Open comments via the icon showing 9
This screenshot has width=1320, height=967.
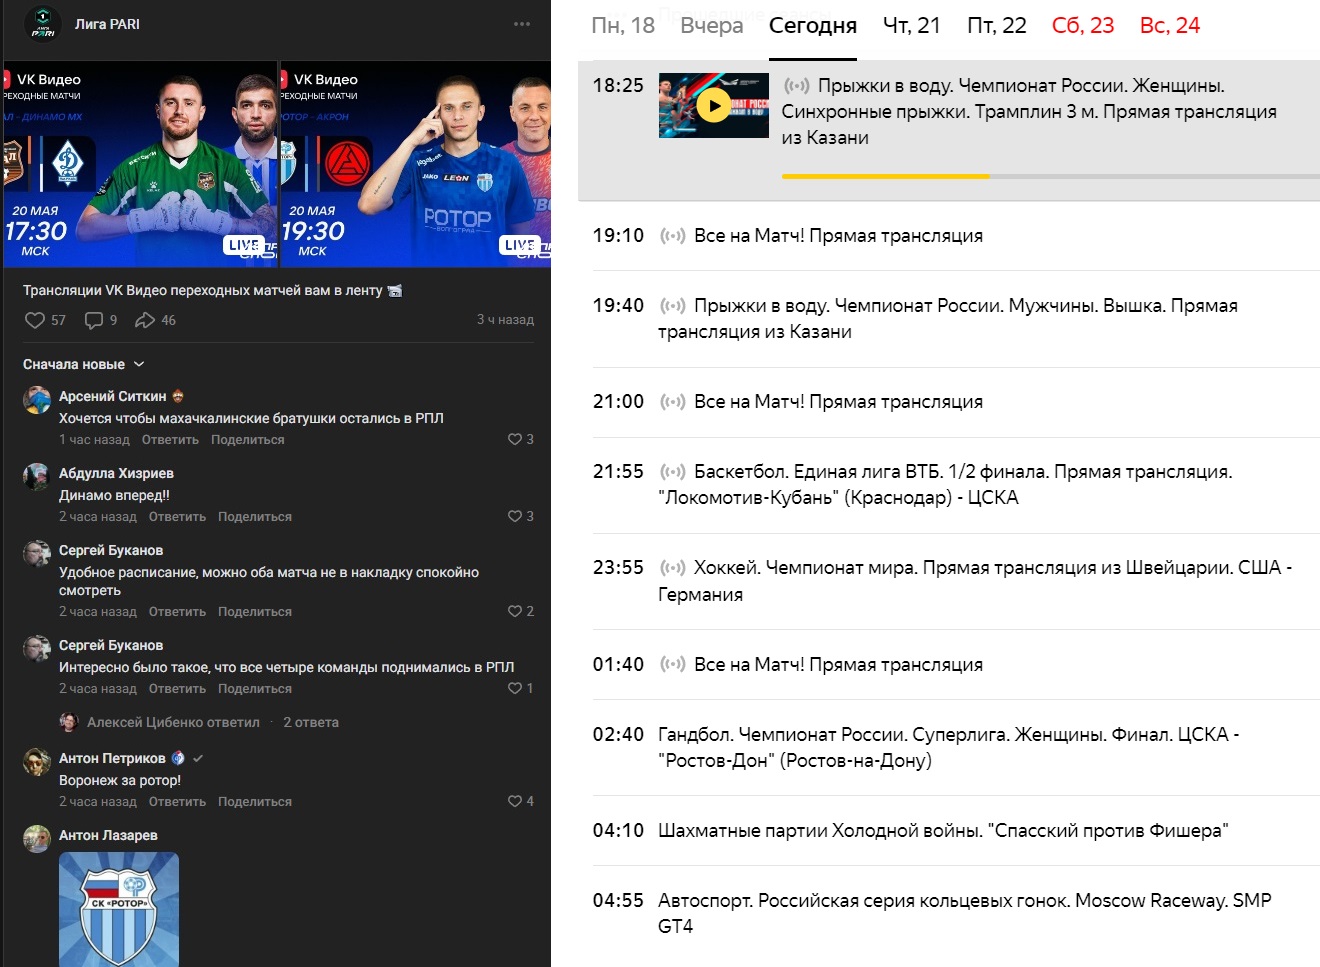[94, 320]
